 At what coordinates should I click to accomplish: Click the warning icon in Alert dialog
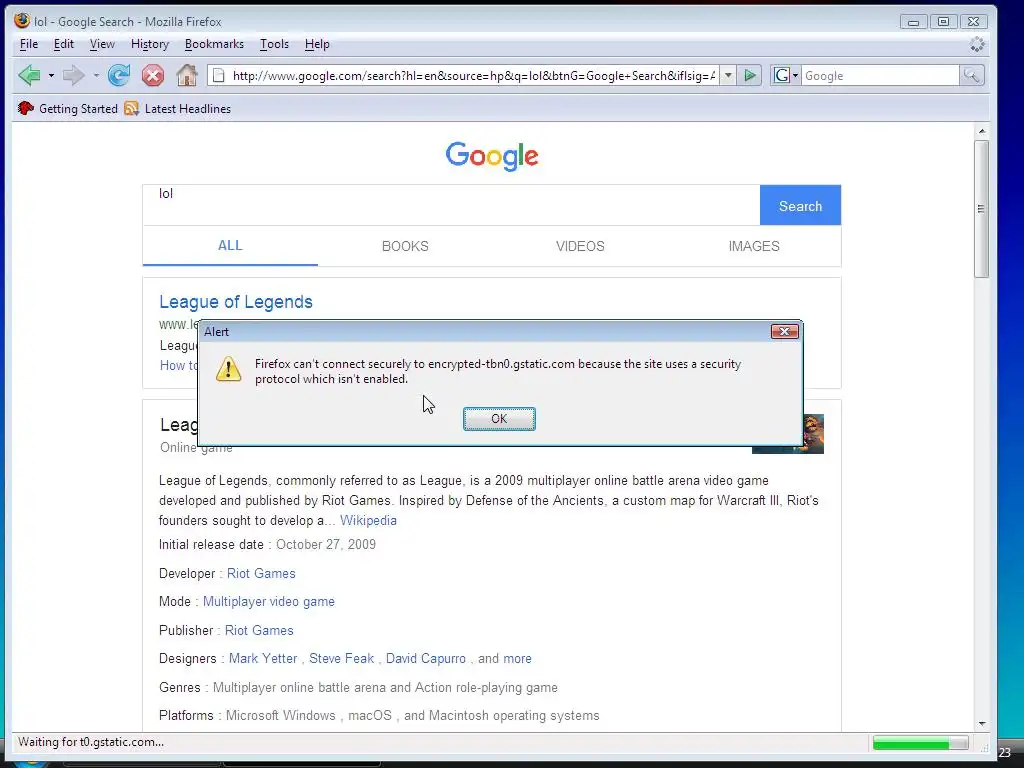(x=229, y=369)
